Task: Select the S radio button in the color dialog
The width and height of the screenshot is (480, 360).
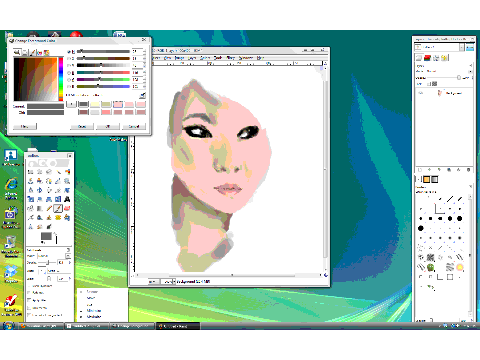Action: [x=69, y=59]
